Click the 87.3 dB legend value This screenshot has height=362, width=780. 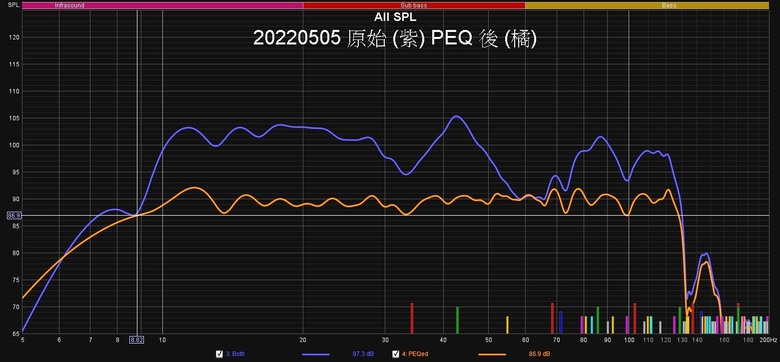click(x=363, y=354)
